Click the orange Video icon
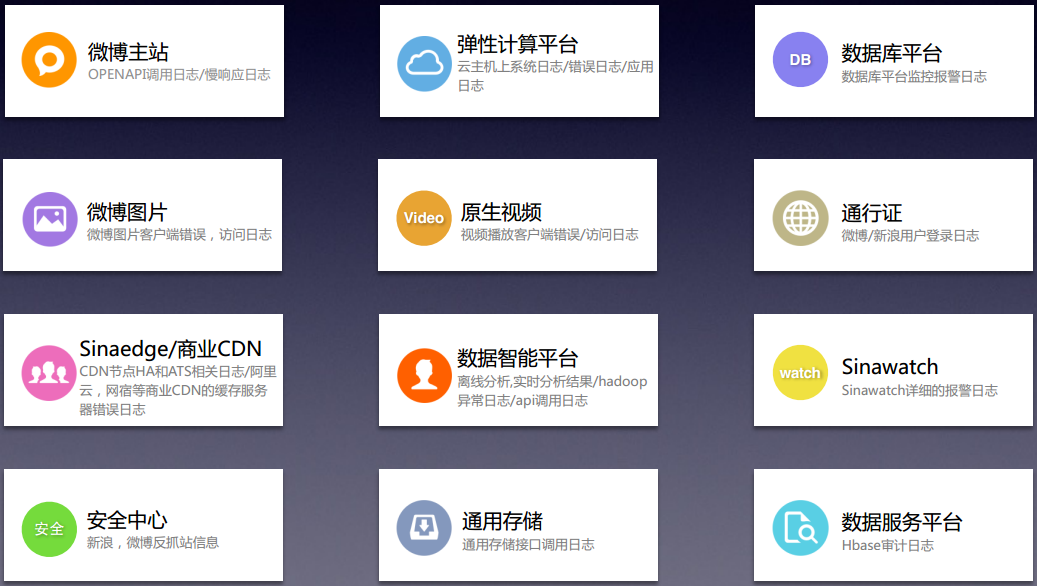Screen dimensions: 1037x586 (x=424, y=218)
